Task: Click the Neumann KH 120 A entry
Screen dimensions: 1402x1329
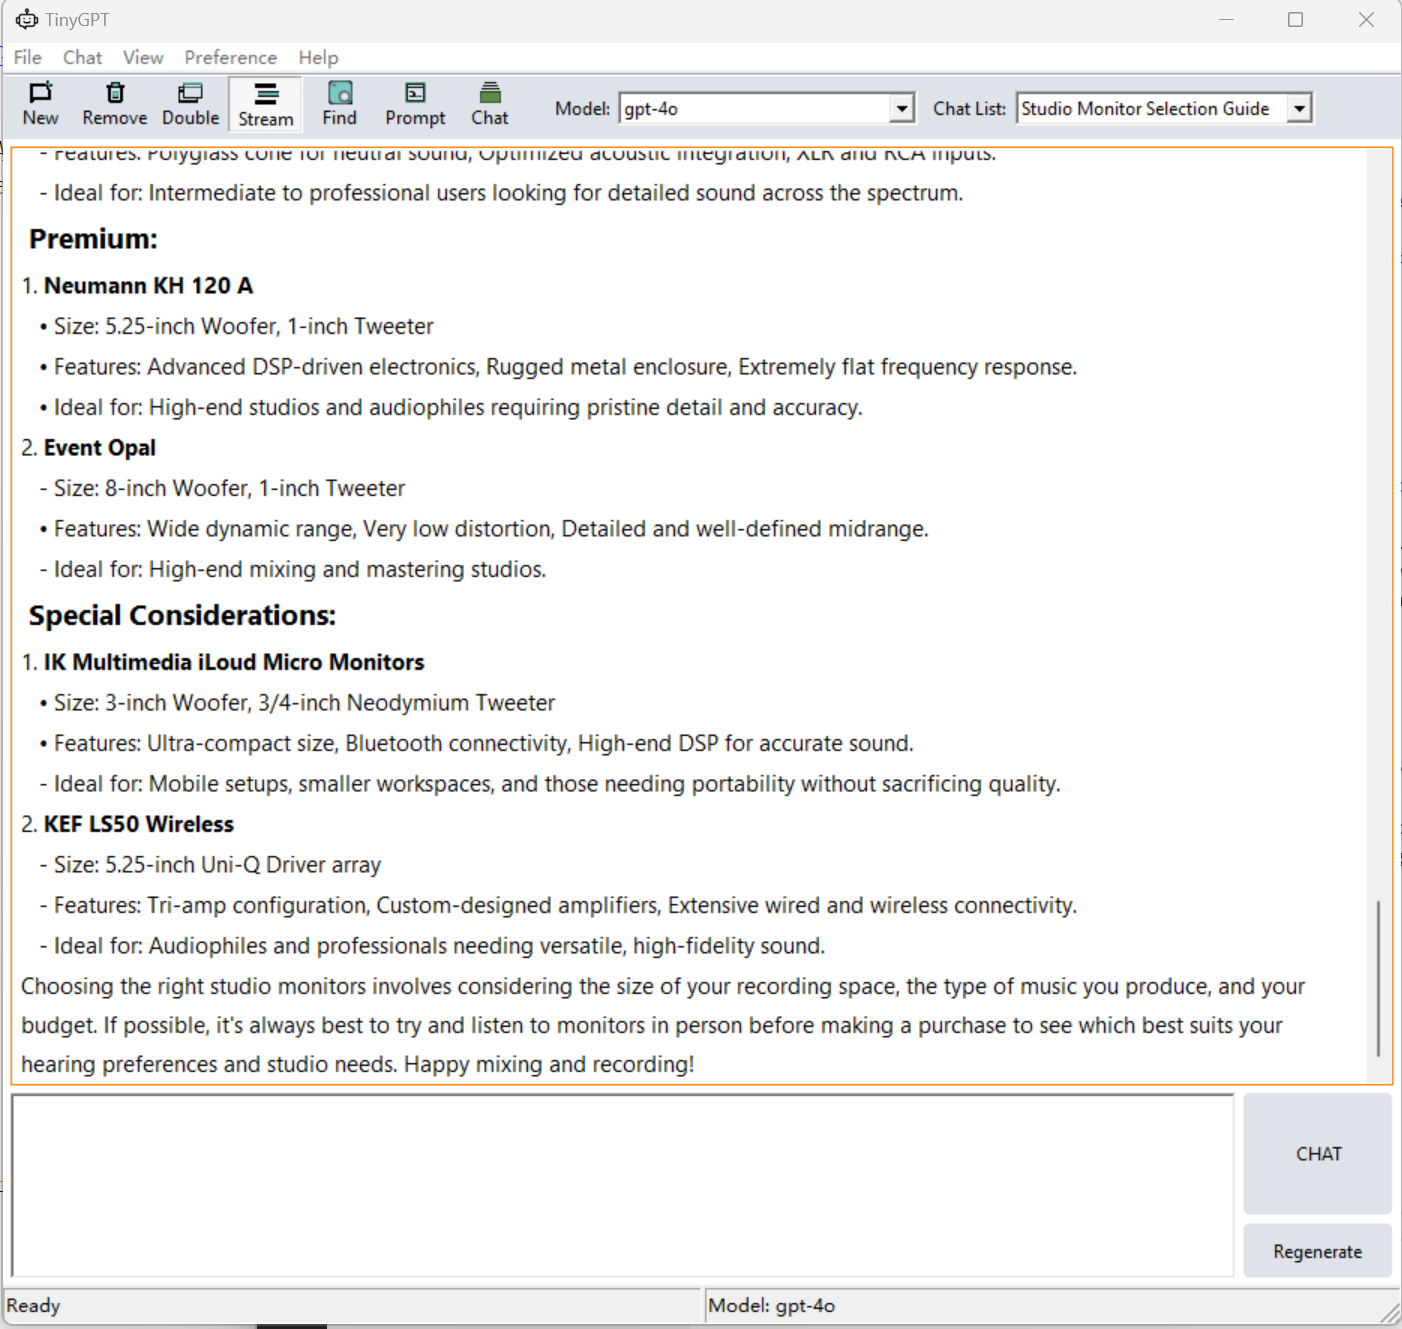Action: click(x=148, y=286)
